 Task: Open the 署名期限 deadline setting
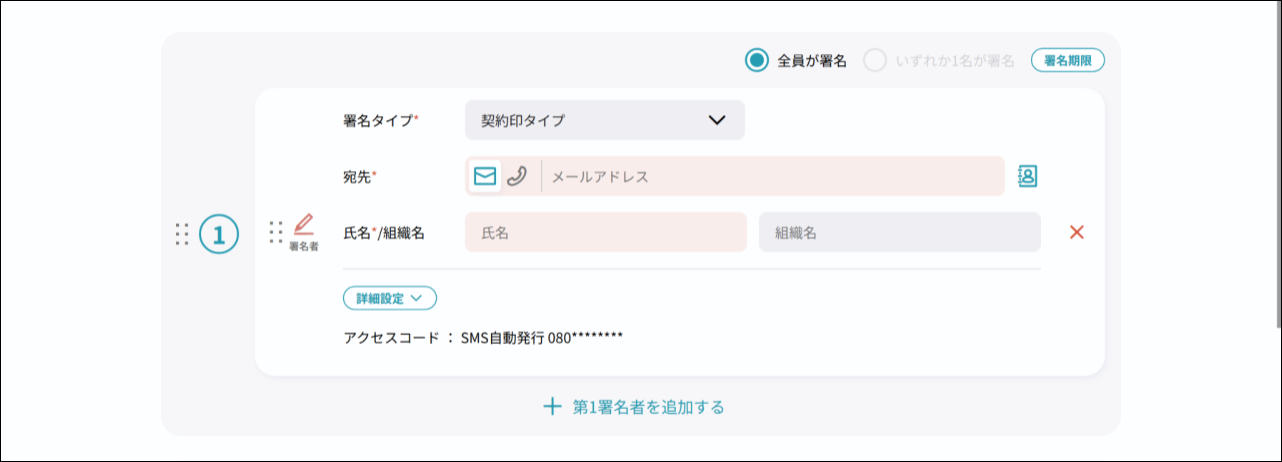coord(1068,61)
